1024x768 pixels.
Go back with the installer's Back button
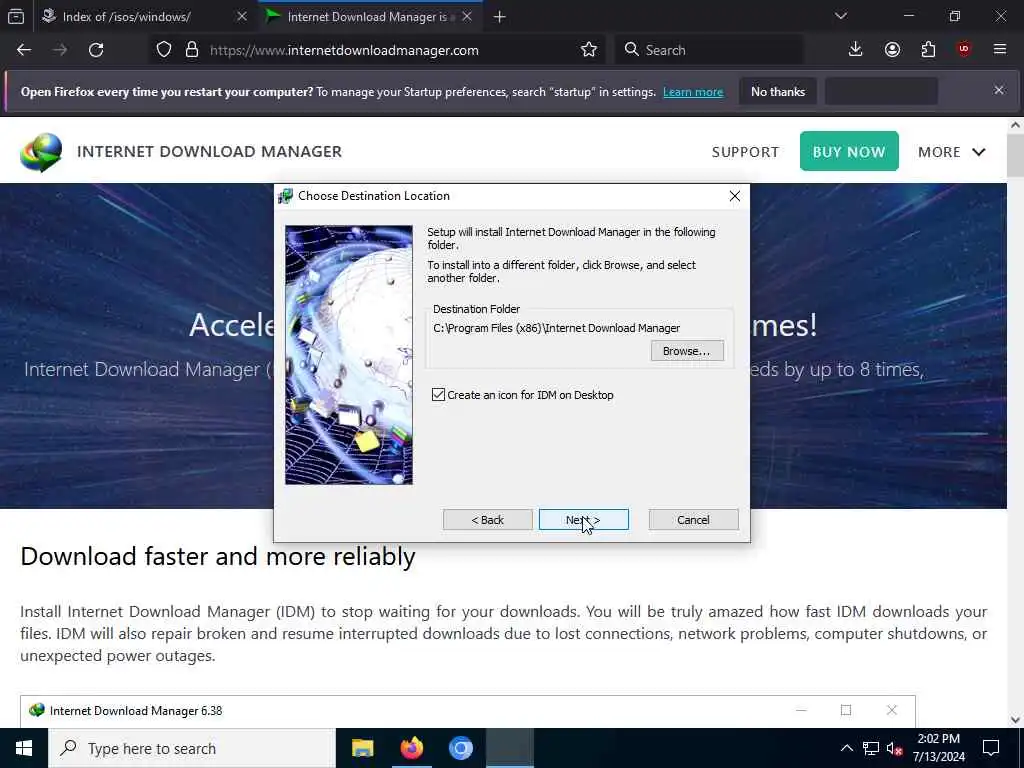[487, 520]
